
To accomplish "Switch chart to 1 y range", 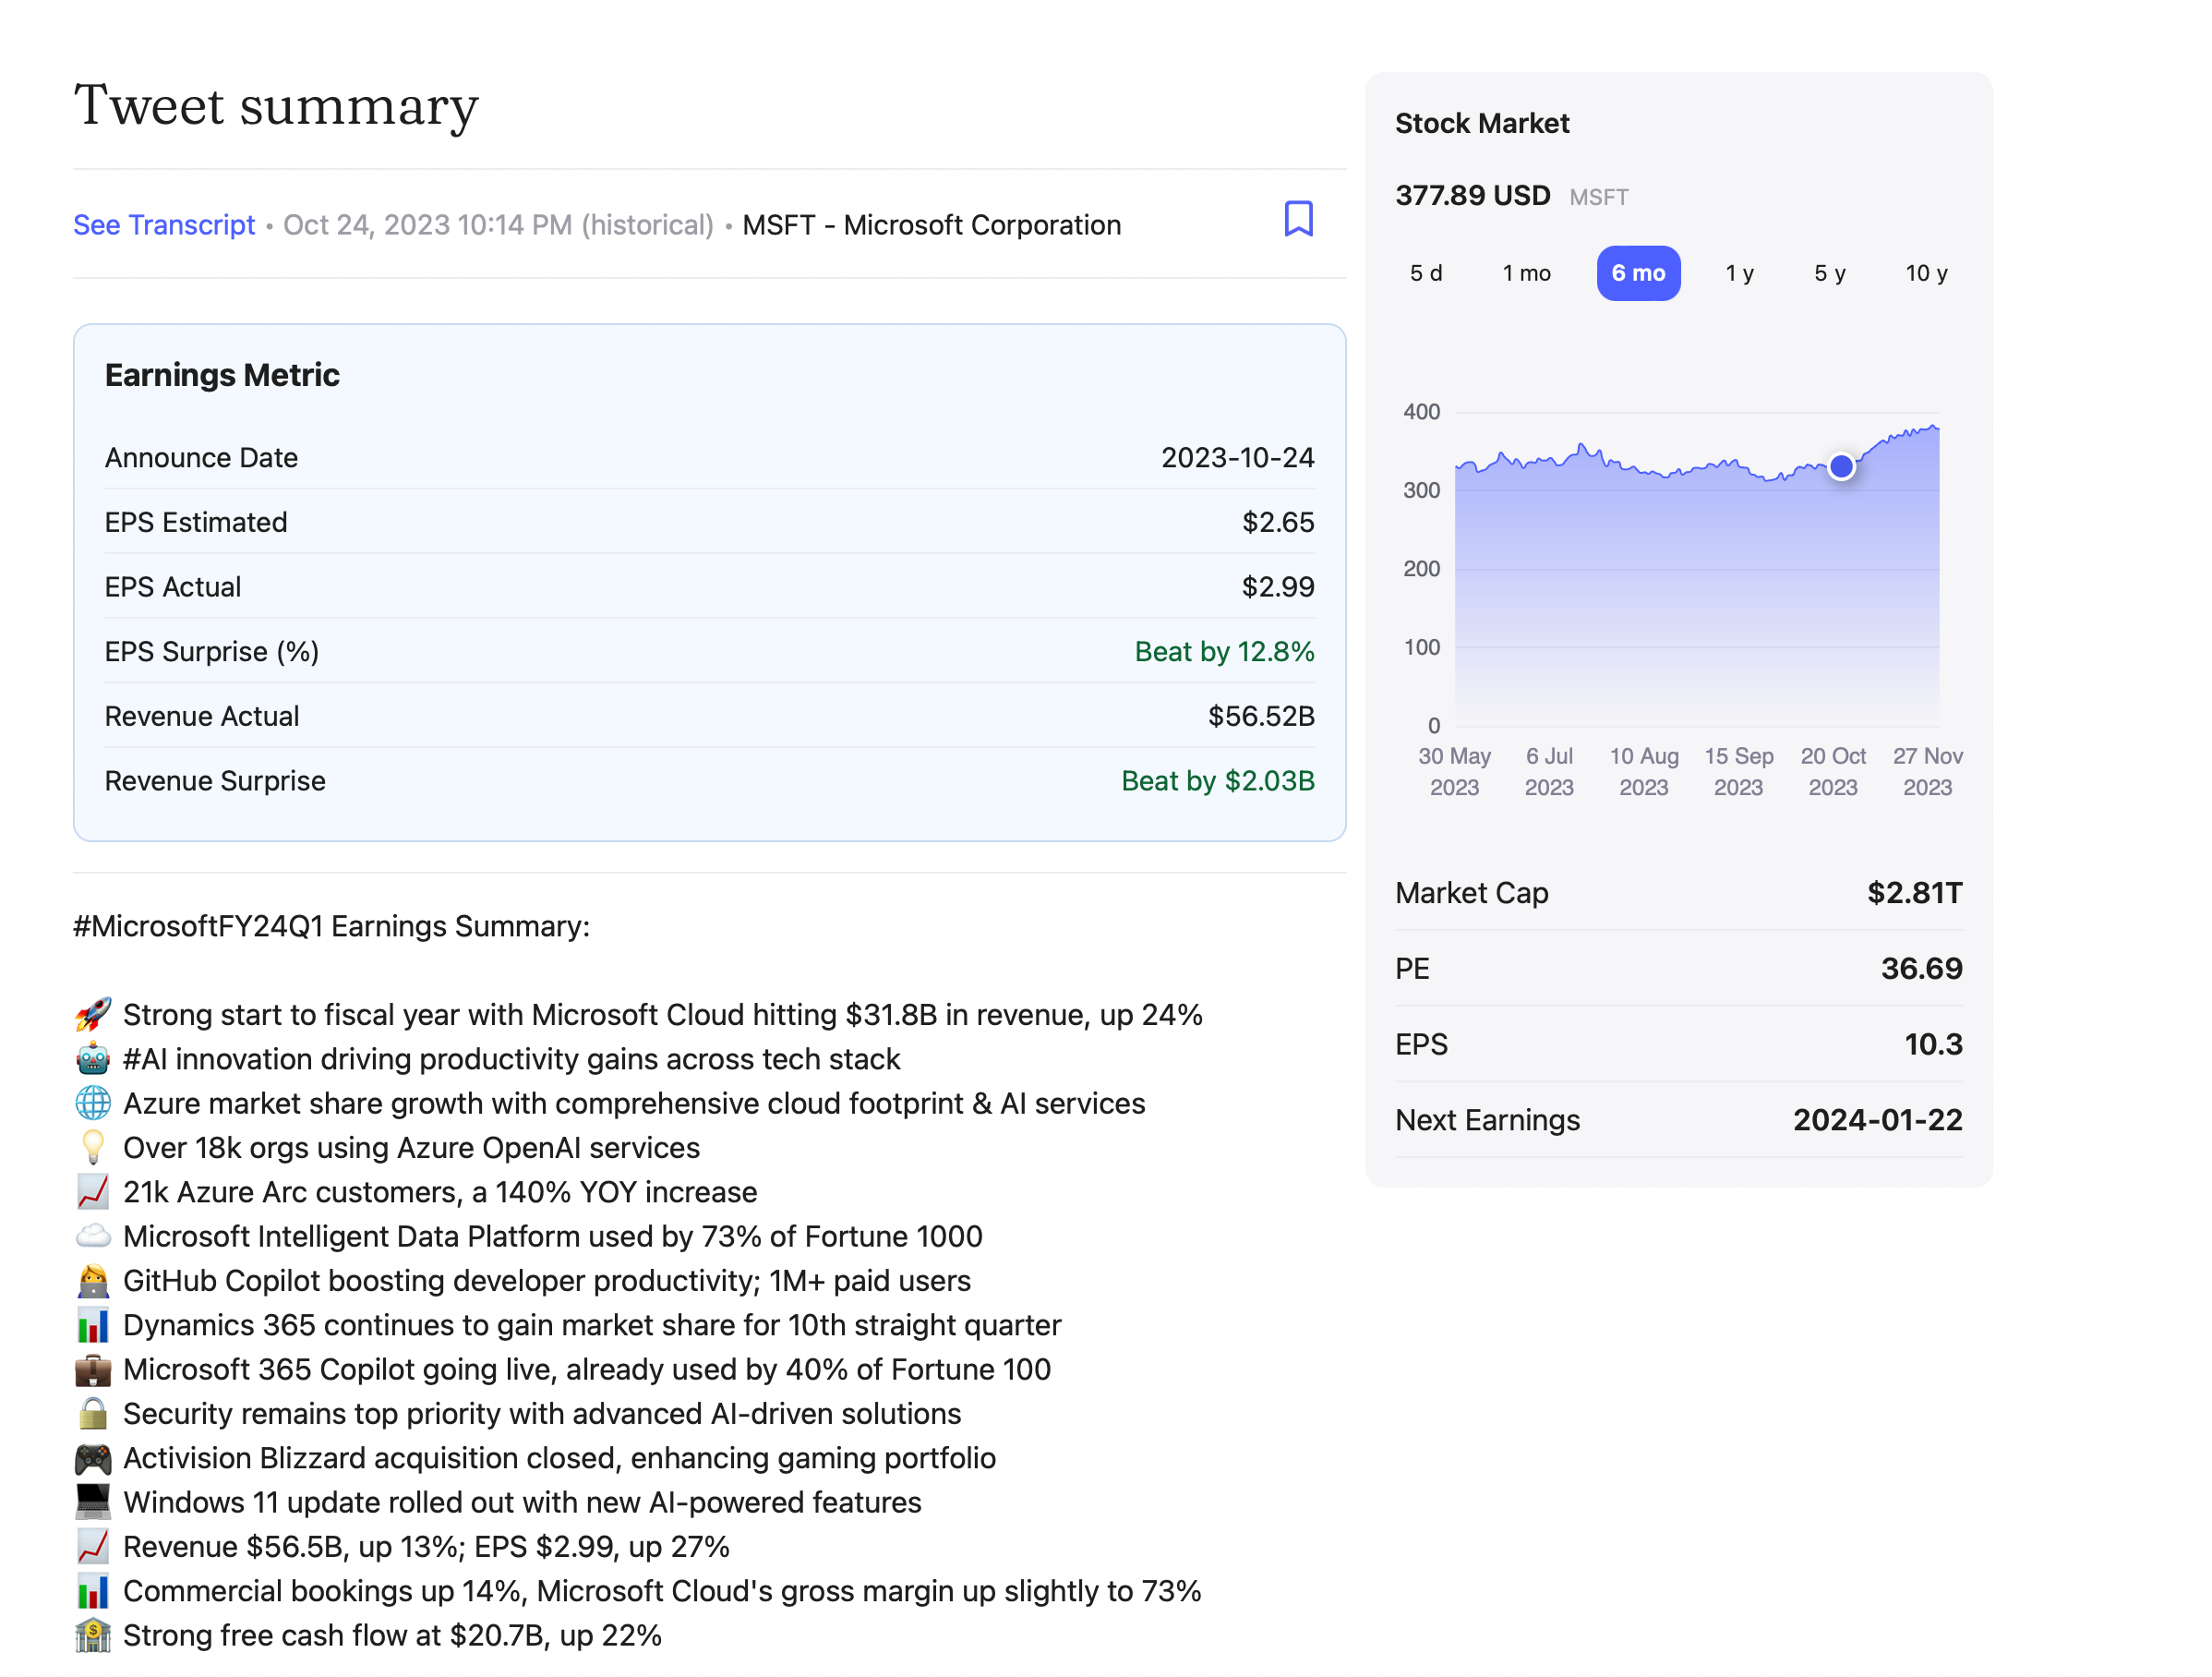I will coord(1739,273).
